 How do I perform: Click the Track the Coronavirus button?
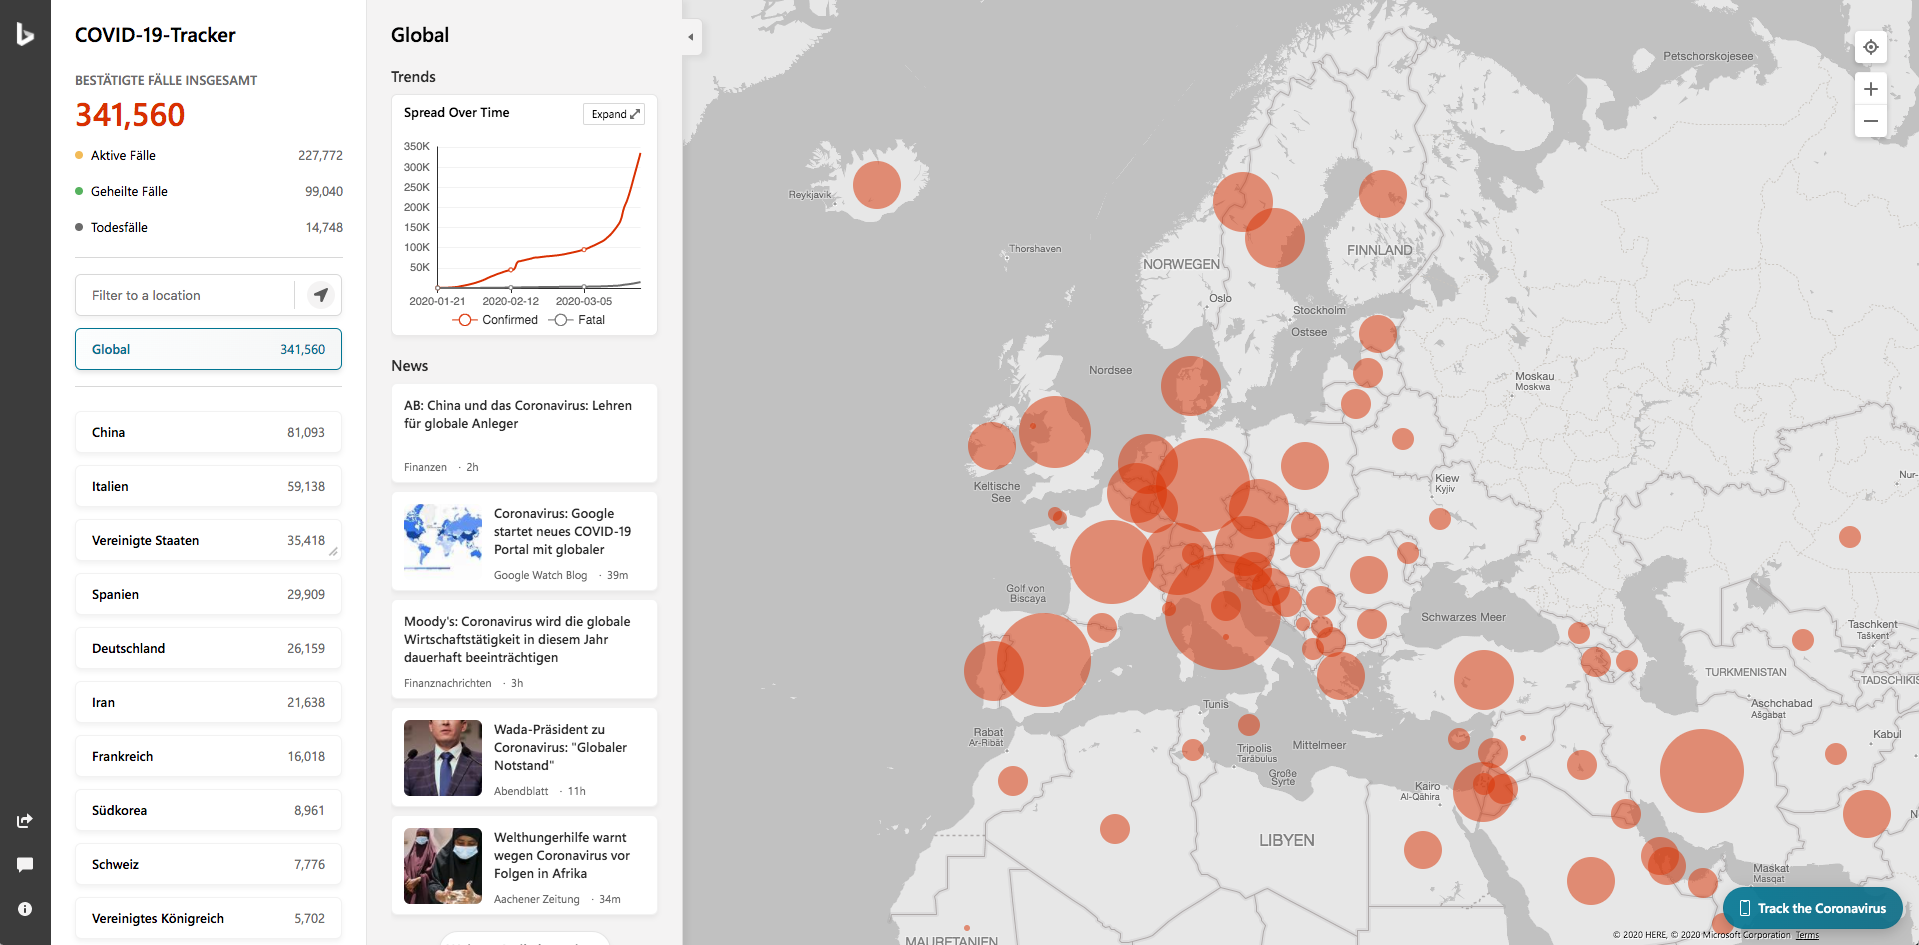pyautogui.click(x=1812, y=908)
